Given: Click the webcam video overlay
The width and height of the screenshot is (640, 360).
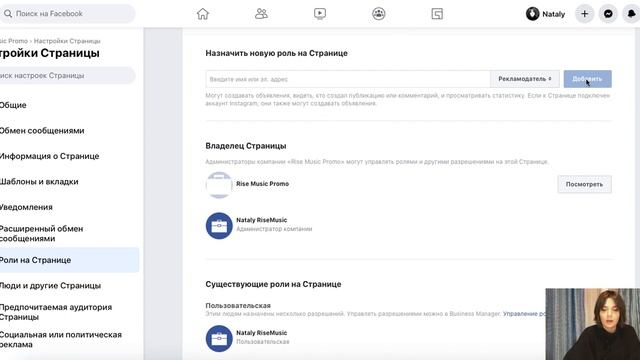Looking at the screenshot, I should tap(593, 324).
